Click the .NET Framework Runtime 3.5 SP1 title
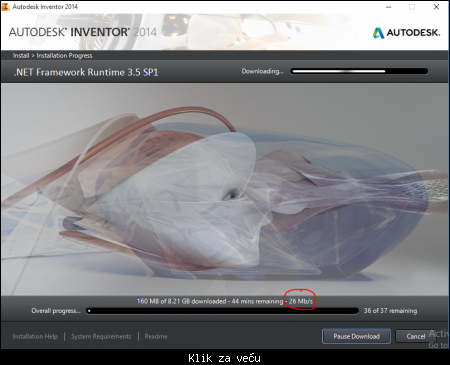The width and height of the screenshot is (450, 365). 86,72
